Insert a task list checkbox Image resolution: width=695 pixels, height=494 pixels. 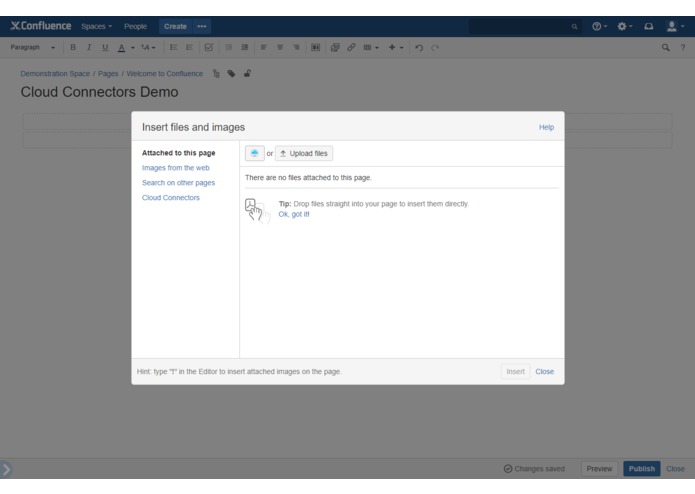(209, 47)
